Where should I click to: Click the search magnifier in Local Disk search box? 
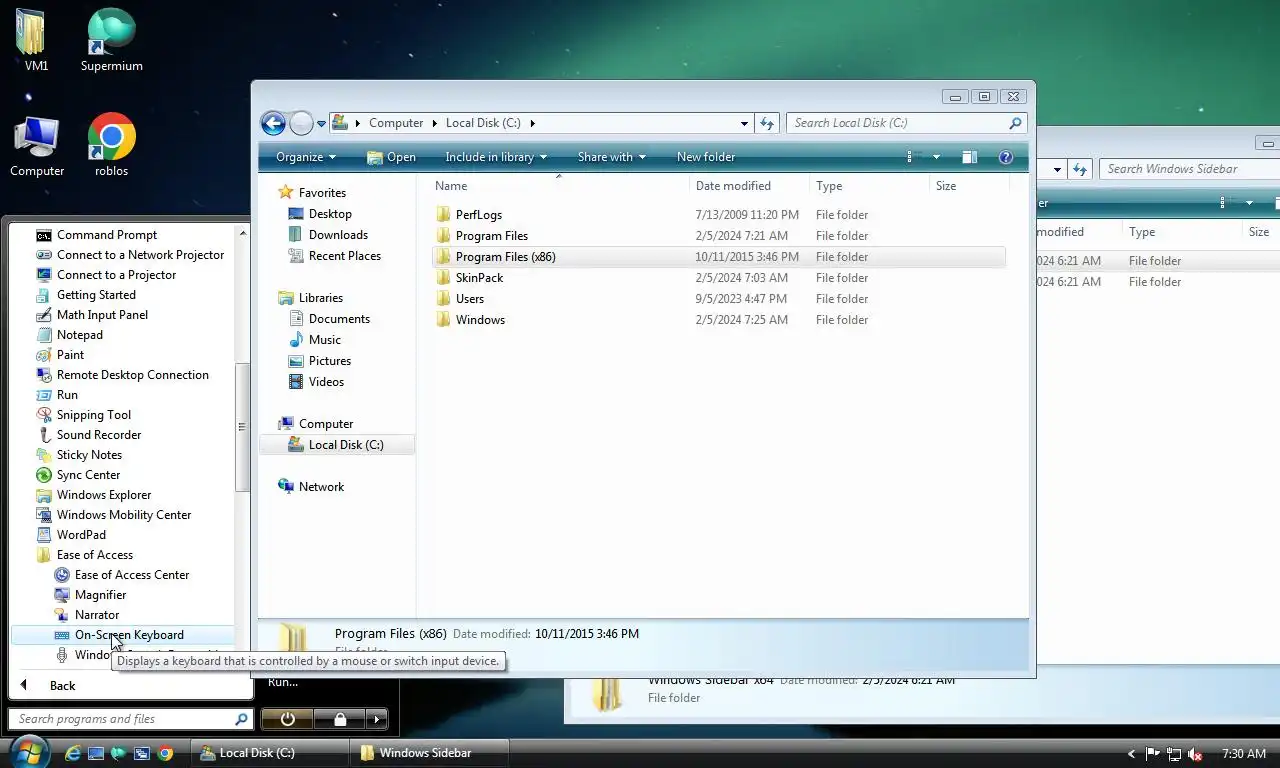coord(1016,123)
